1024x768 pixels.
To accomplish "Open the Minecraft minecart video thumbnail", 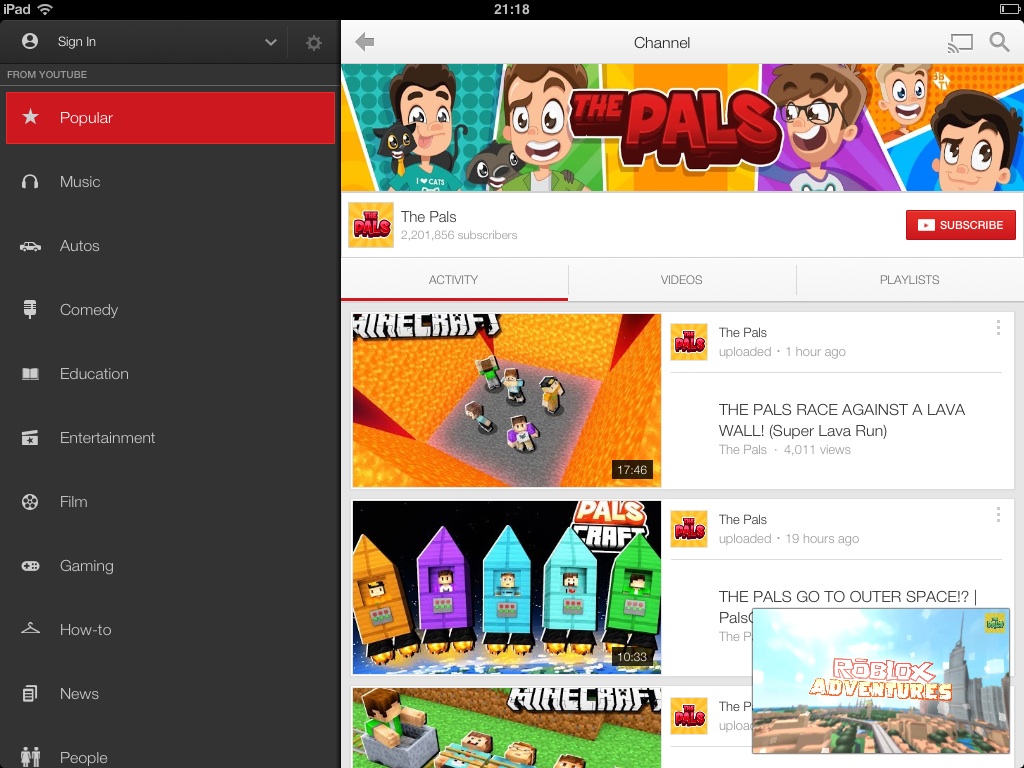I will point(506,727).
